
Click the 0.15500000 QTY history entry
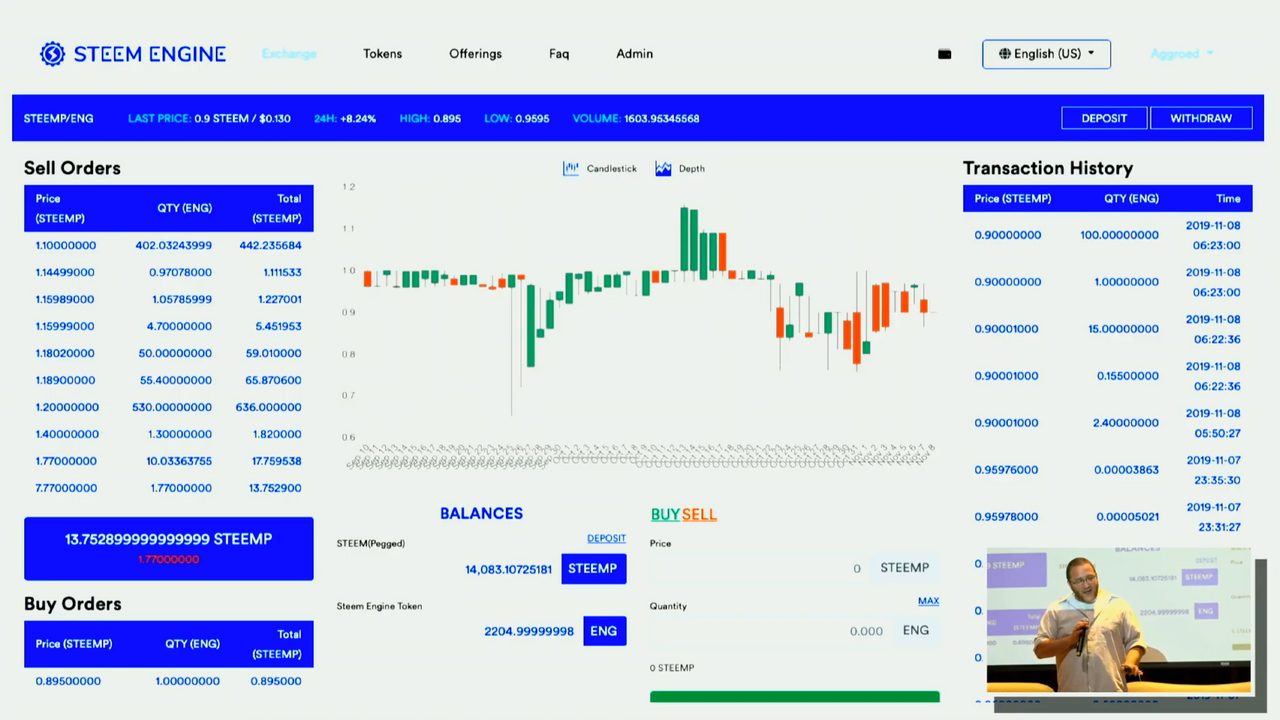[x=1128, y=376]
